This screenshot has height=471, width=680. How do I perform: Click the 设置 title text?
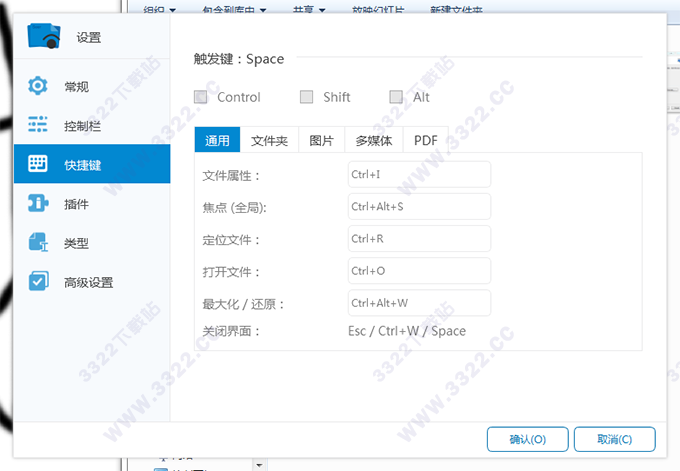(89, 38)
